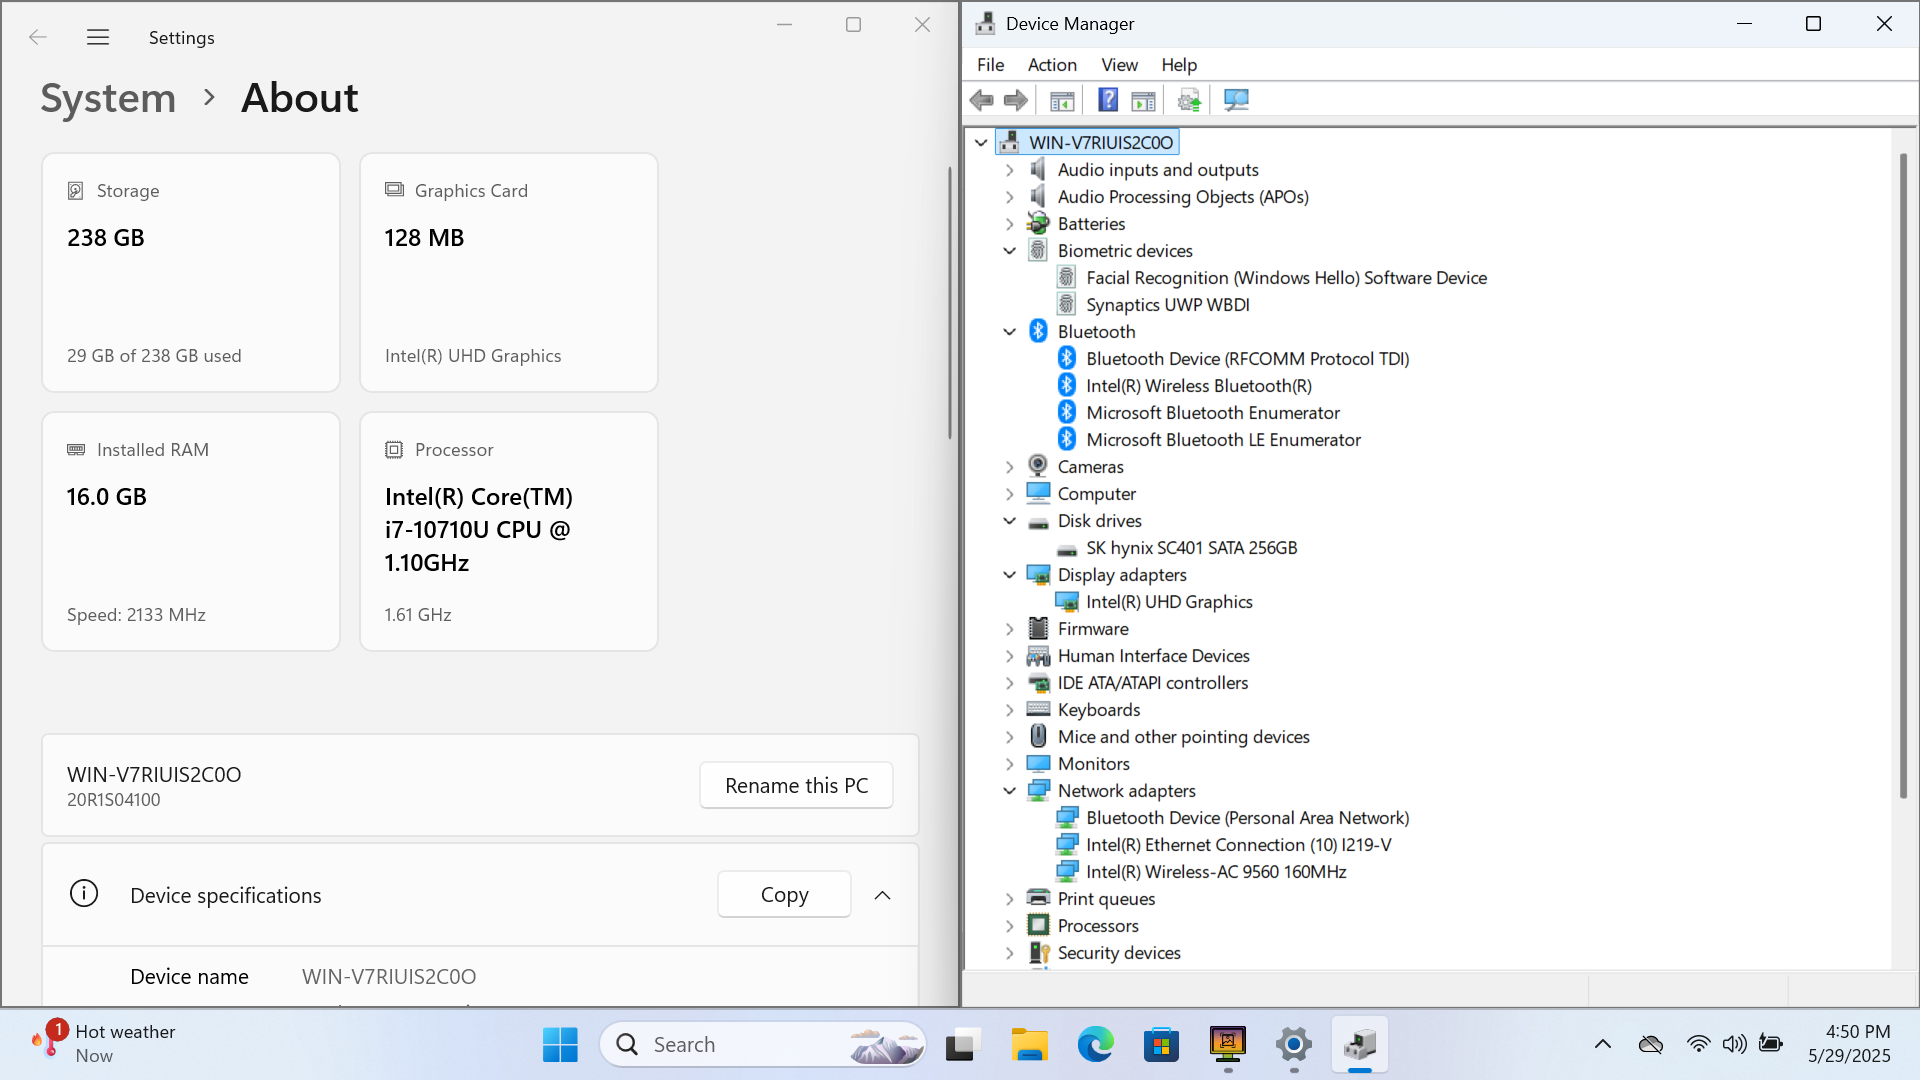This screenshot has height=1080, width=1920.
Task: Collapse the Bluetooth node arrow
Action: (1009, 332)
